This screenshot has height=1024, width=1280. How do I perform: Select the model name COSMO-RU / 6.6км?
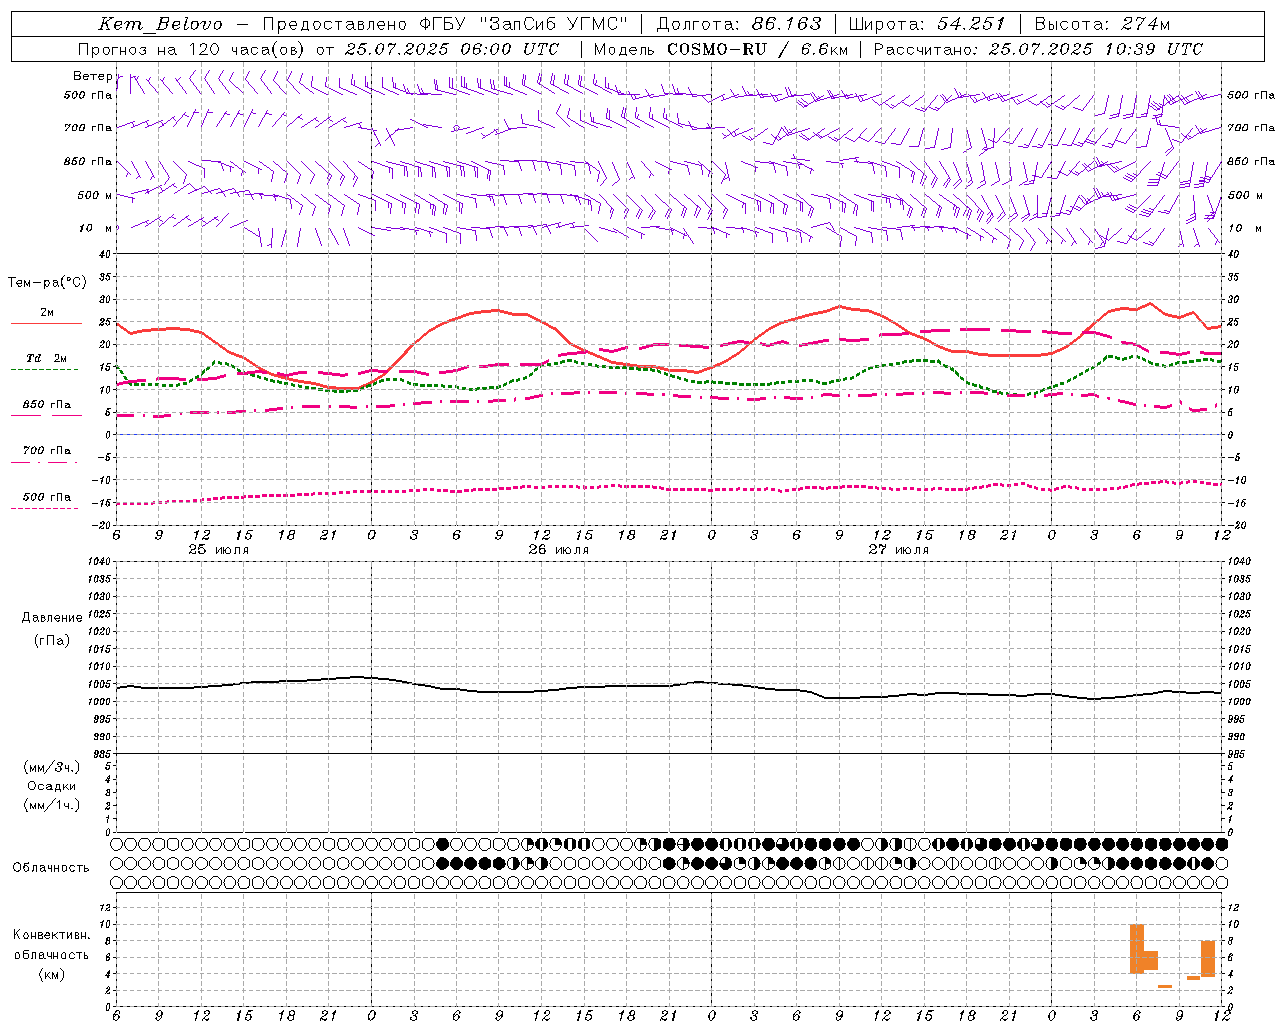[x=758, y=49]
